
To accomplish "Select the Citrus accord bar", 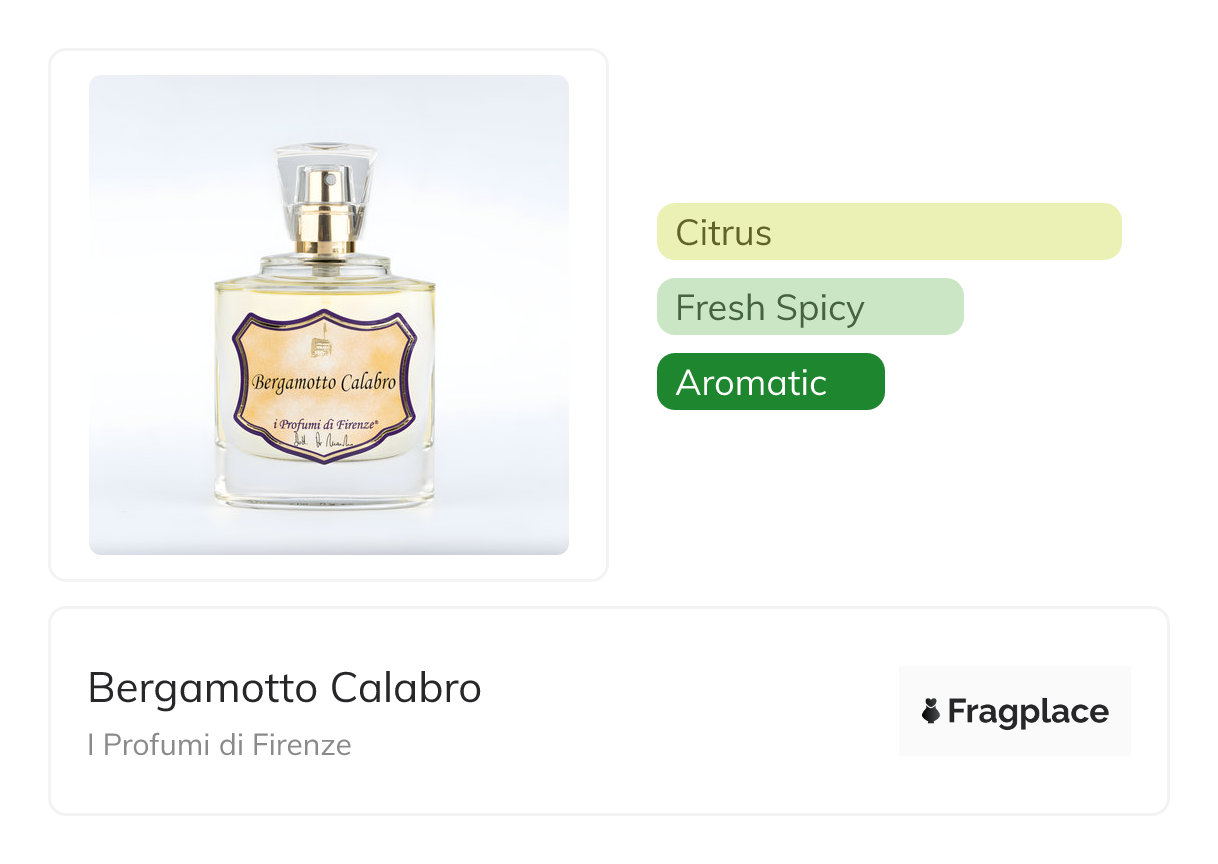I will [888, 232].
